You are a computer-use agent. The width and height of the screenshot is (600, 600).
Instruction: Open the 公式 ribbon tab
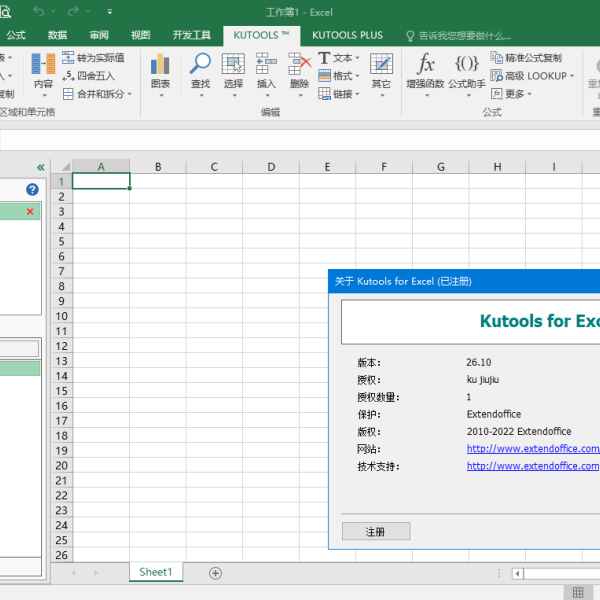click(16, 35)
